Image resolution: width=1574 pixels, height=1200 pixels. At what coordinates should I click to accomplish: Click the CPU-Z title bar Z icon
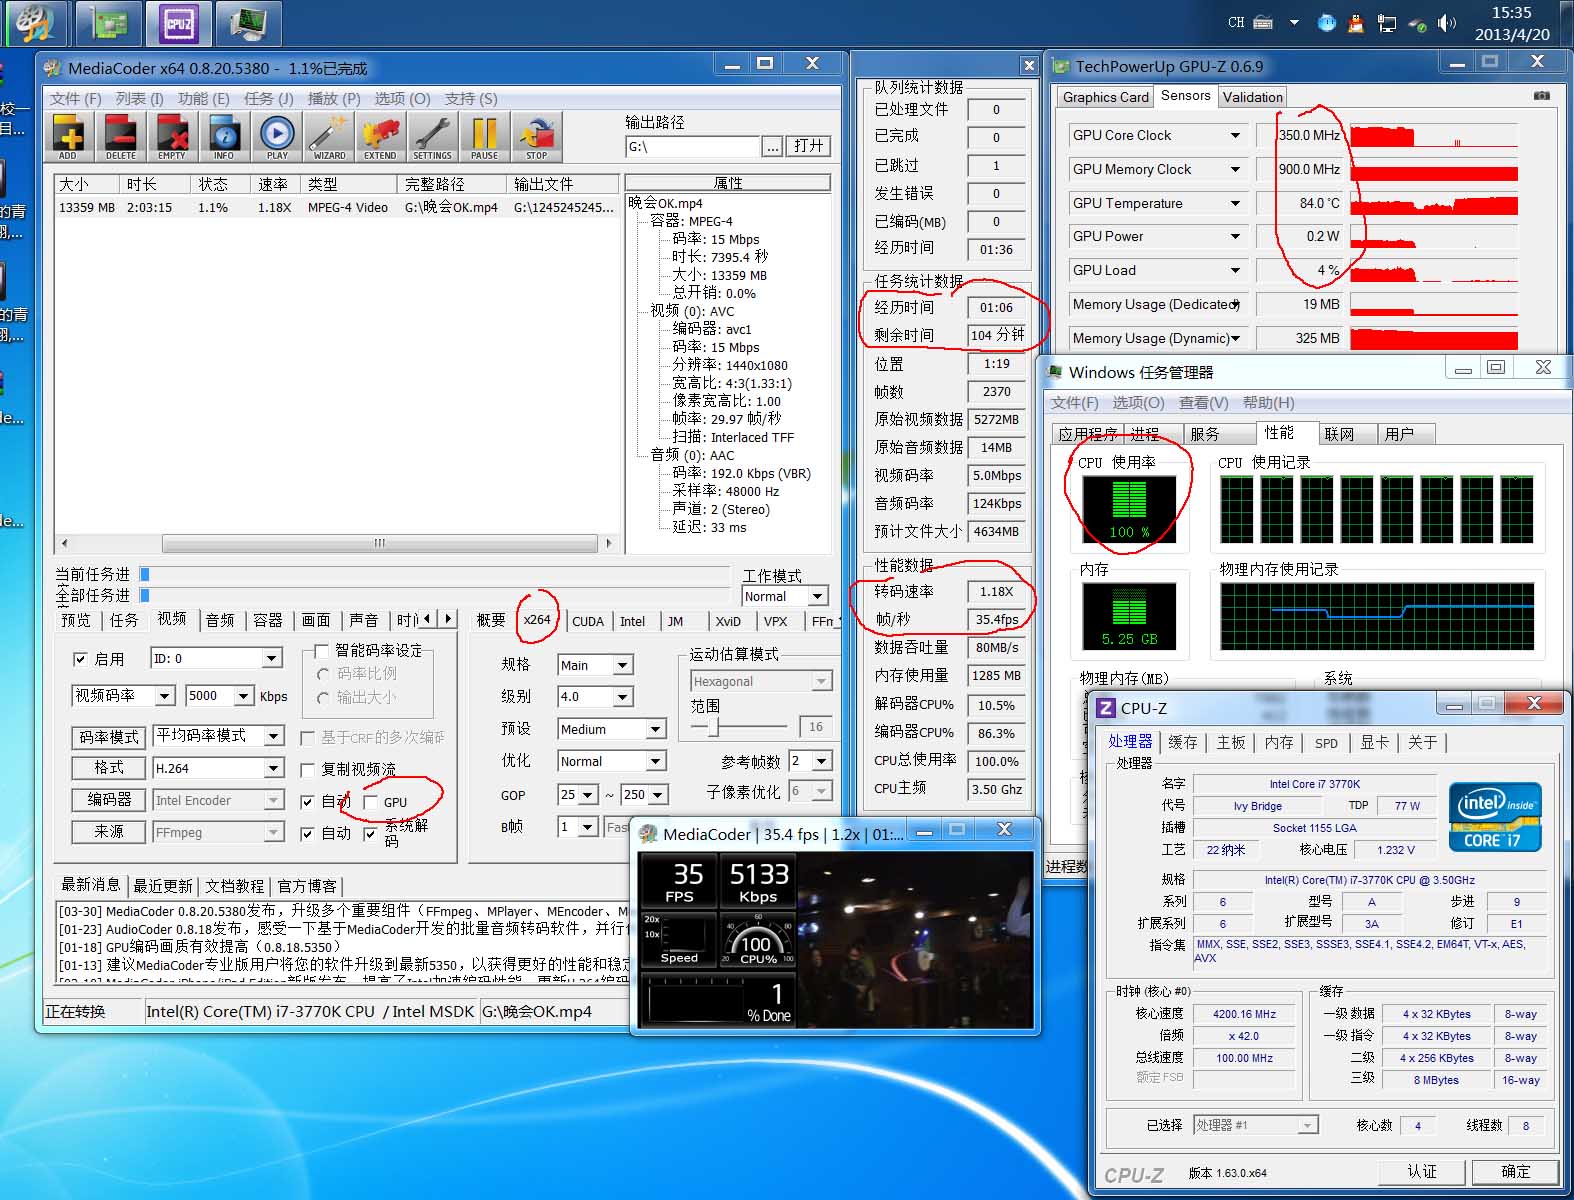pyautogui.click(x=1106, y=708)
